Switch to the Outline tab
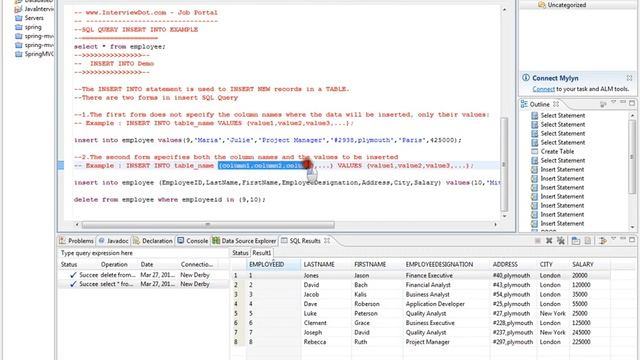This screenshot has width=640, height=360. pyautogui.click(x=539, y=104)
